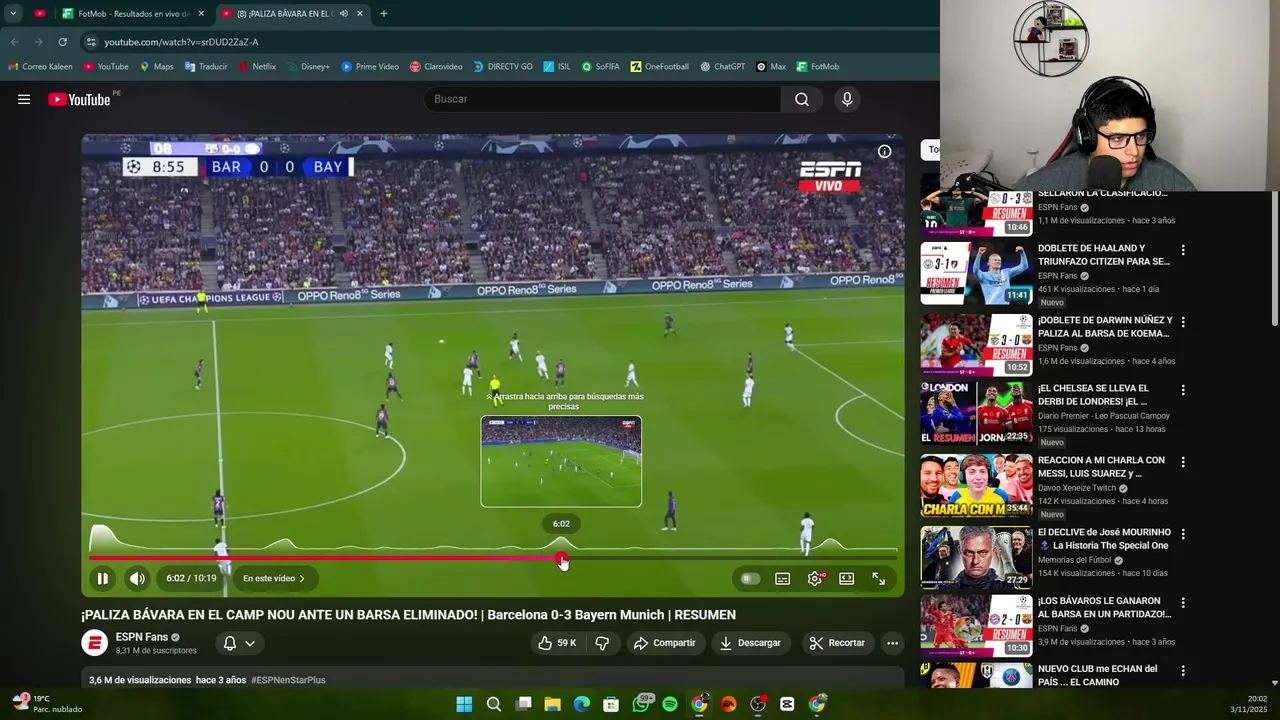
Task: Open WhatsApp from the taskbar
Action: 641,704
